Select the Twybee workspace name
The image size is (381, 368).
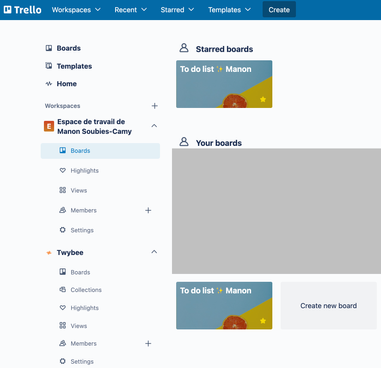click(70, 253)
